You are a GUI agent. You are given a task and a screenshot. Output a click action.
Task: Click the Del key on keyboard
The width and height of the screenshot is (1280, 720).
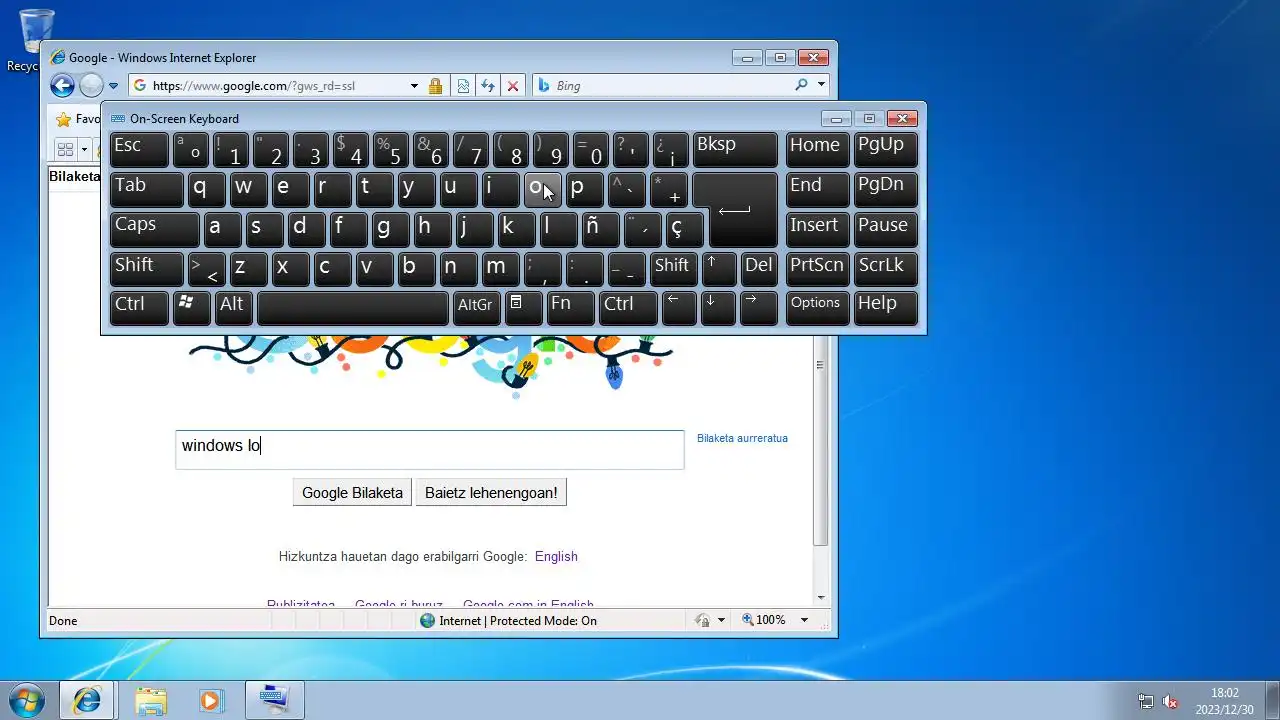click(x=759, y=268)
